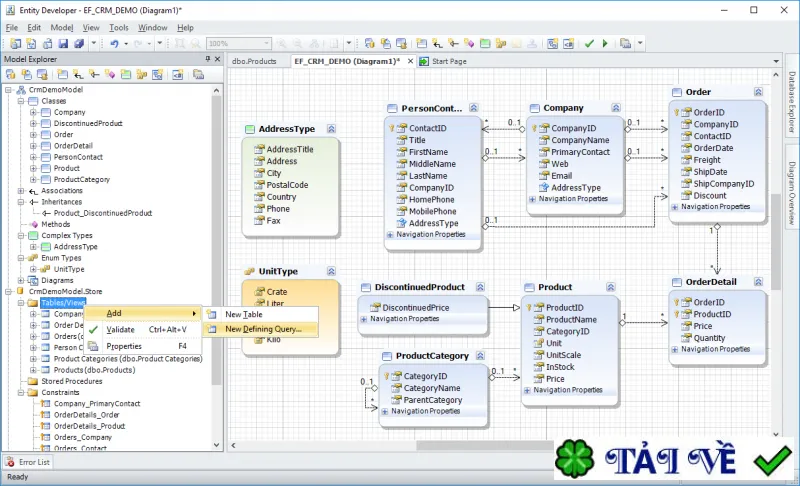800x486 pixels.
Task: Select Properties in the context menu
Action: click(143, 346)
